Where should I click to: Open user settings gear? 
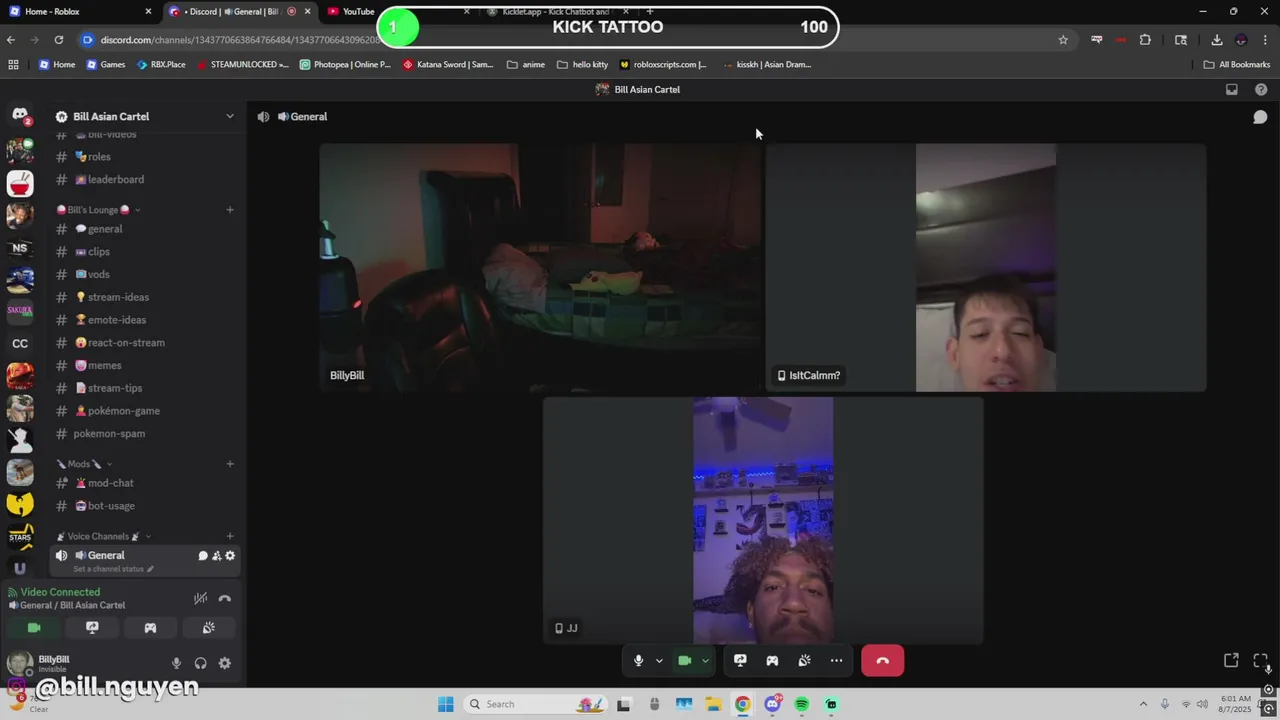(224, 663)
